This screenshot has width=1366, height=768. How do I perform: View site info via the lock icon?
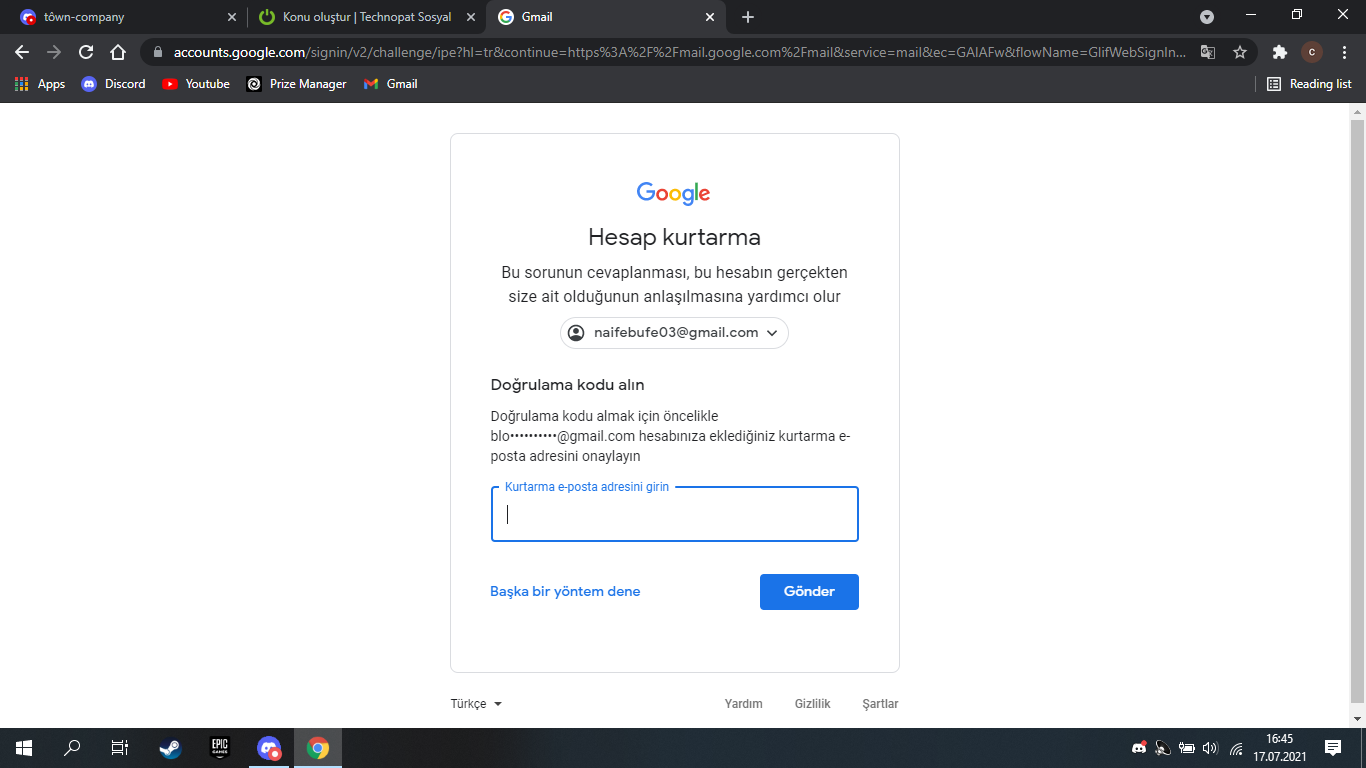click(158, 52)
